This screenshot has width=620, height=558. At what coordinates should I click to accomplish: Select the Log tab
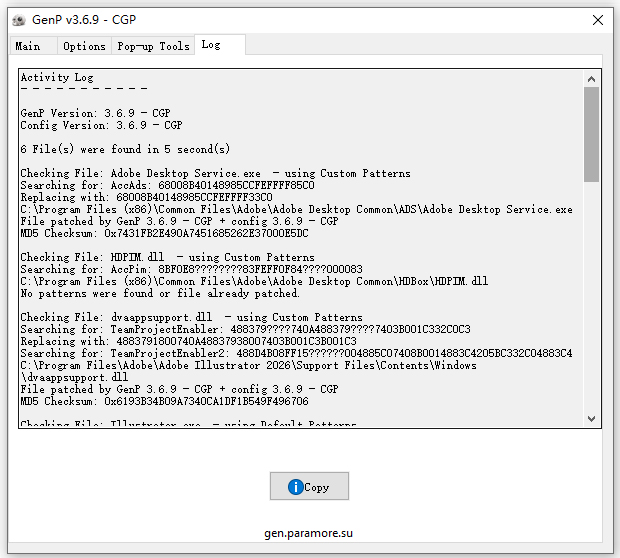click(x=220, y=45)
